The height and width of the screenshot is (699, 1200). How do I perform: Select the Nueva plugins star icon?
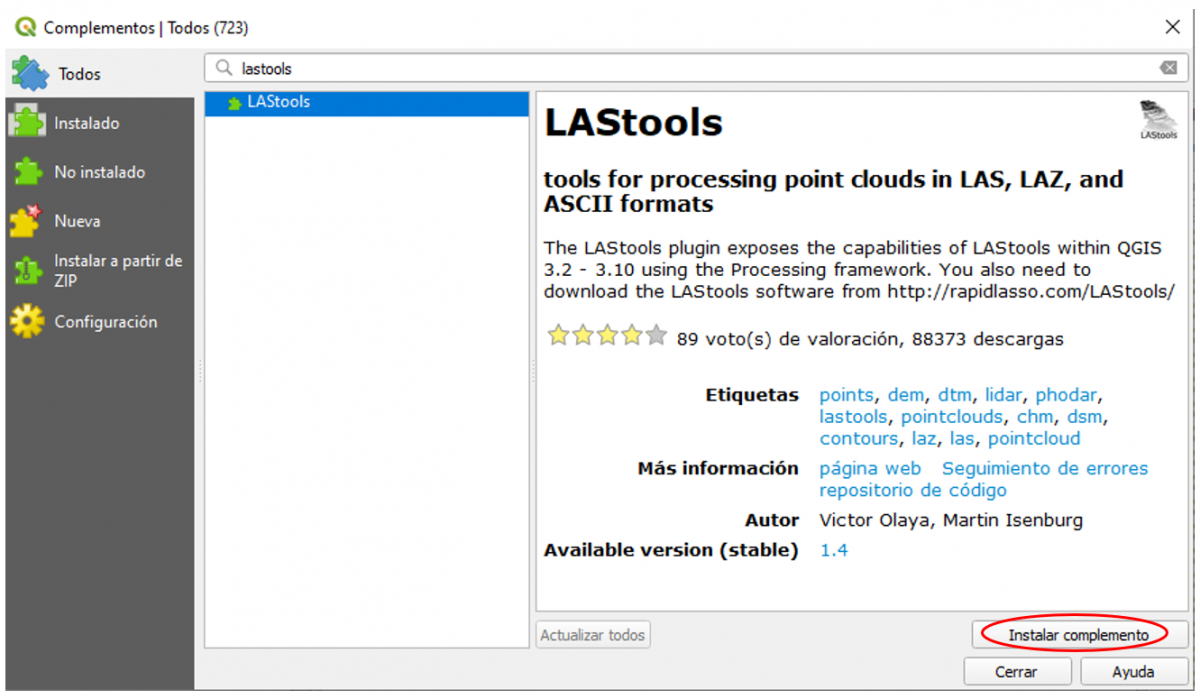[29, 220]
